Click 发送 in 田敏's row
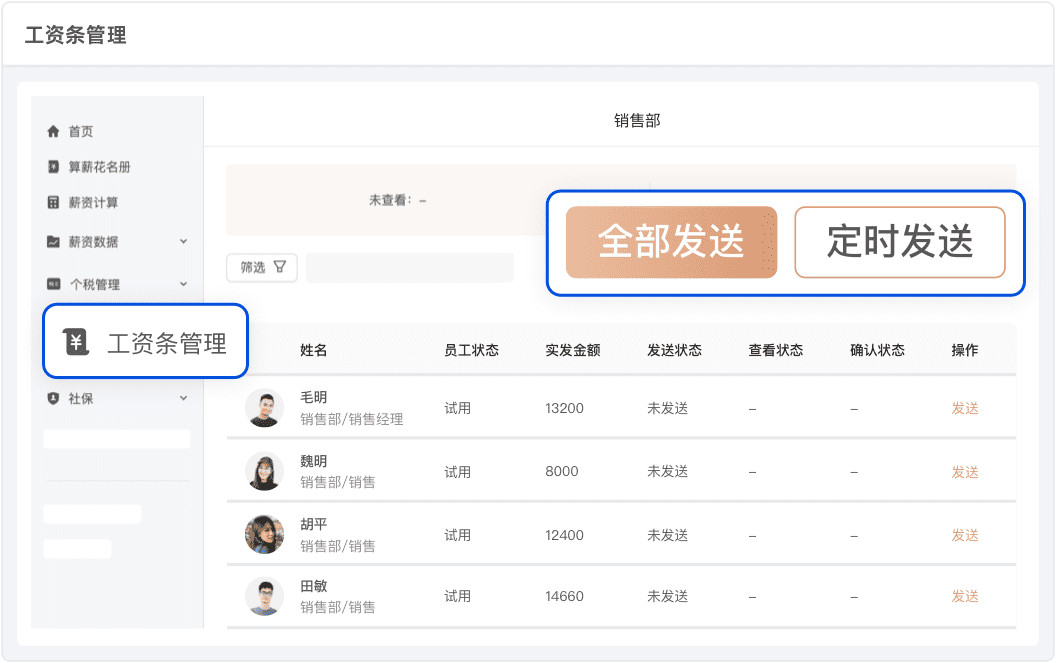This screenshot has width=1056, height=663. [964, 596]
